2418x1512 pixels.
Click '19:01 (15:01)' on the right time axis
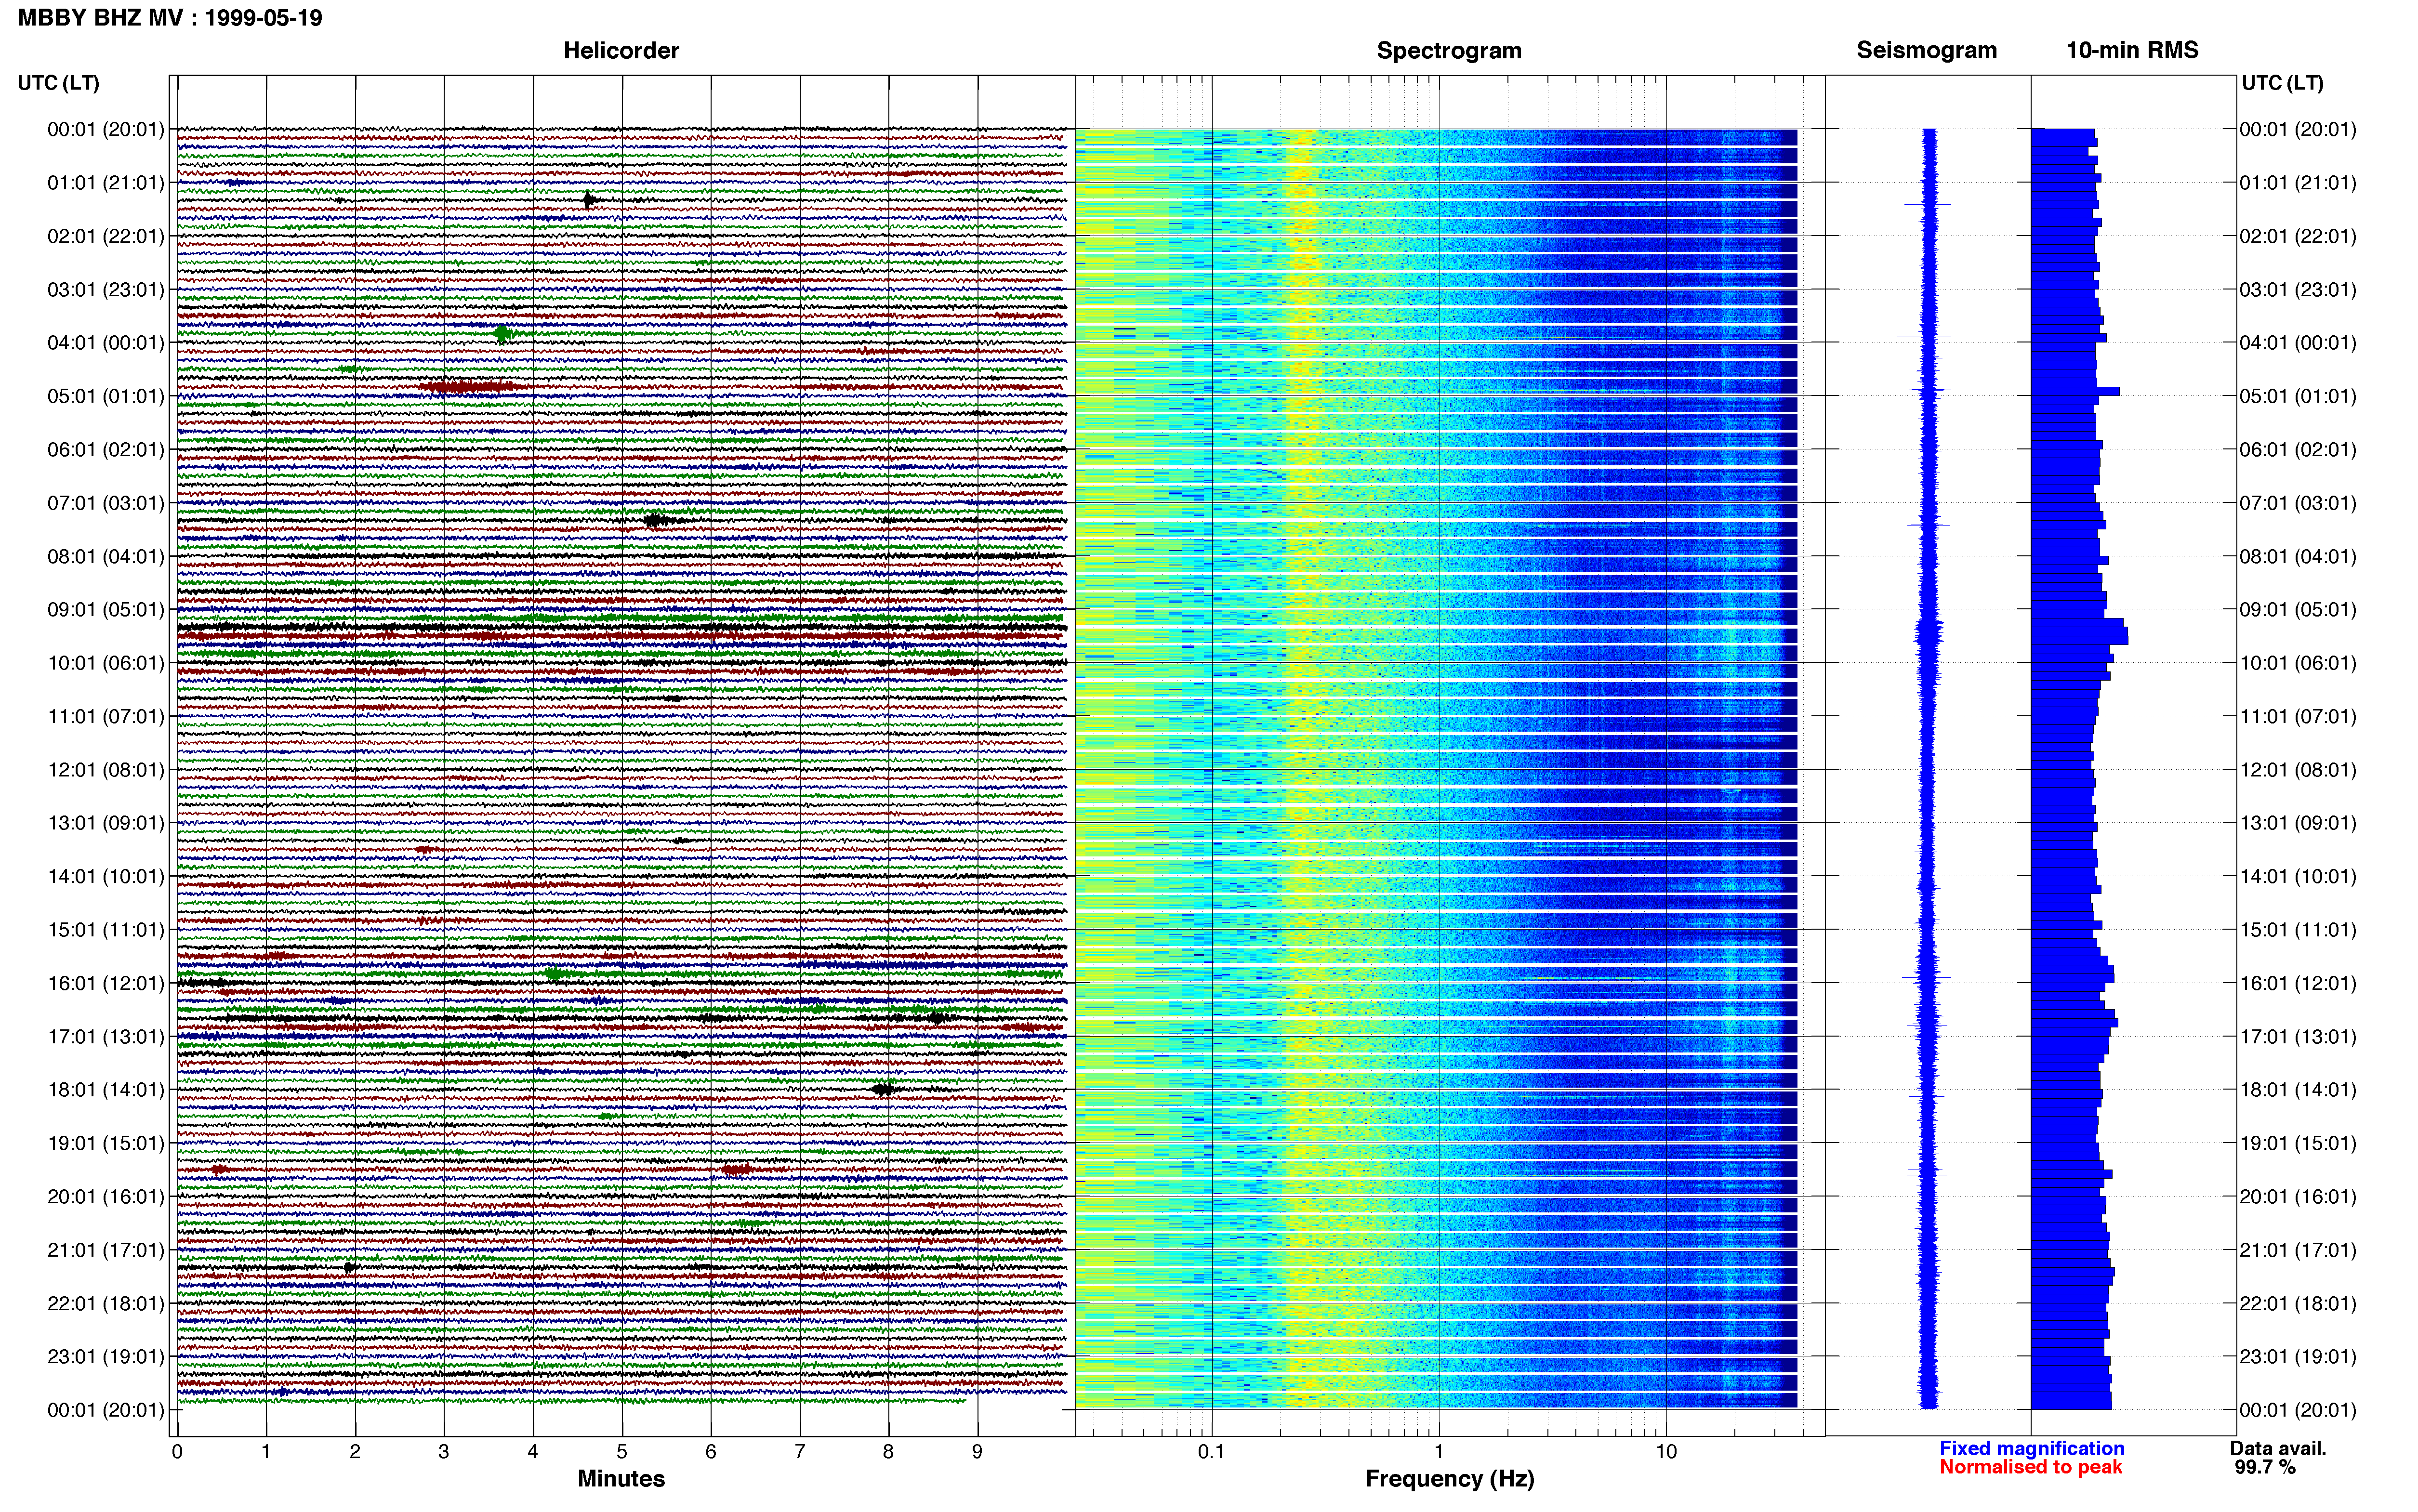[x=2298, y=1143]
